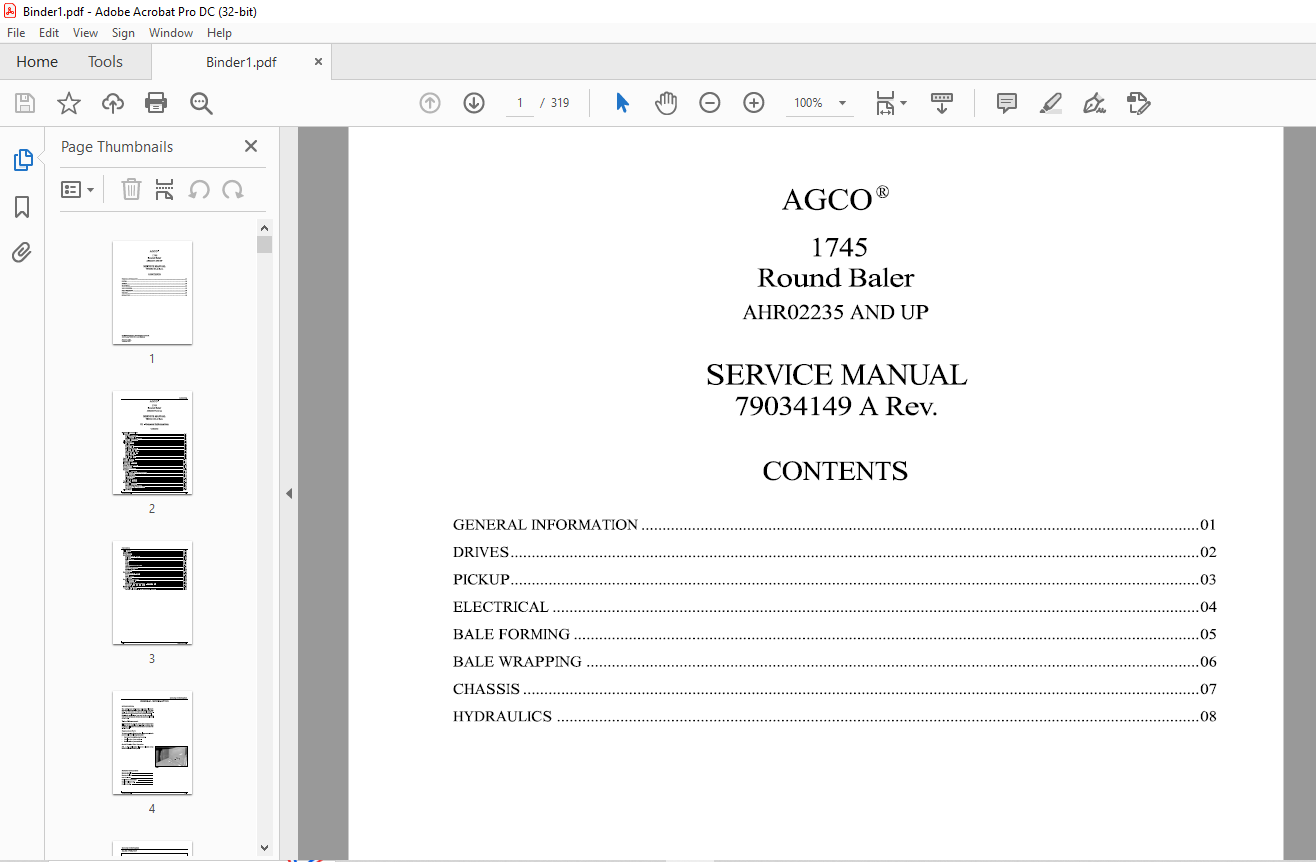Open the Help menu
1316x862 pixels.
click(x=219, y=33)
